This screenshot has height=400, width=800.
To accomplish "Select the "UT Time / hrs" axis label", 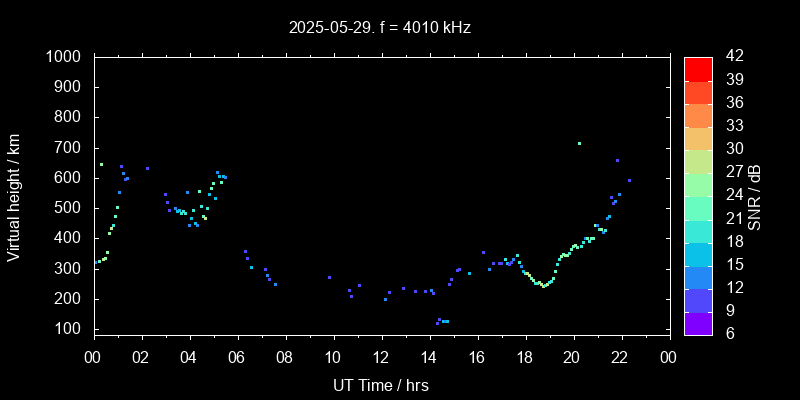I will click(380, 384).
